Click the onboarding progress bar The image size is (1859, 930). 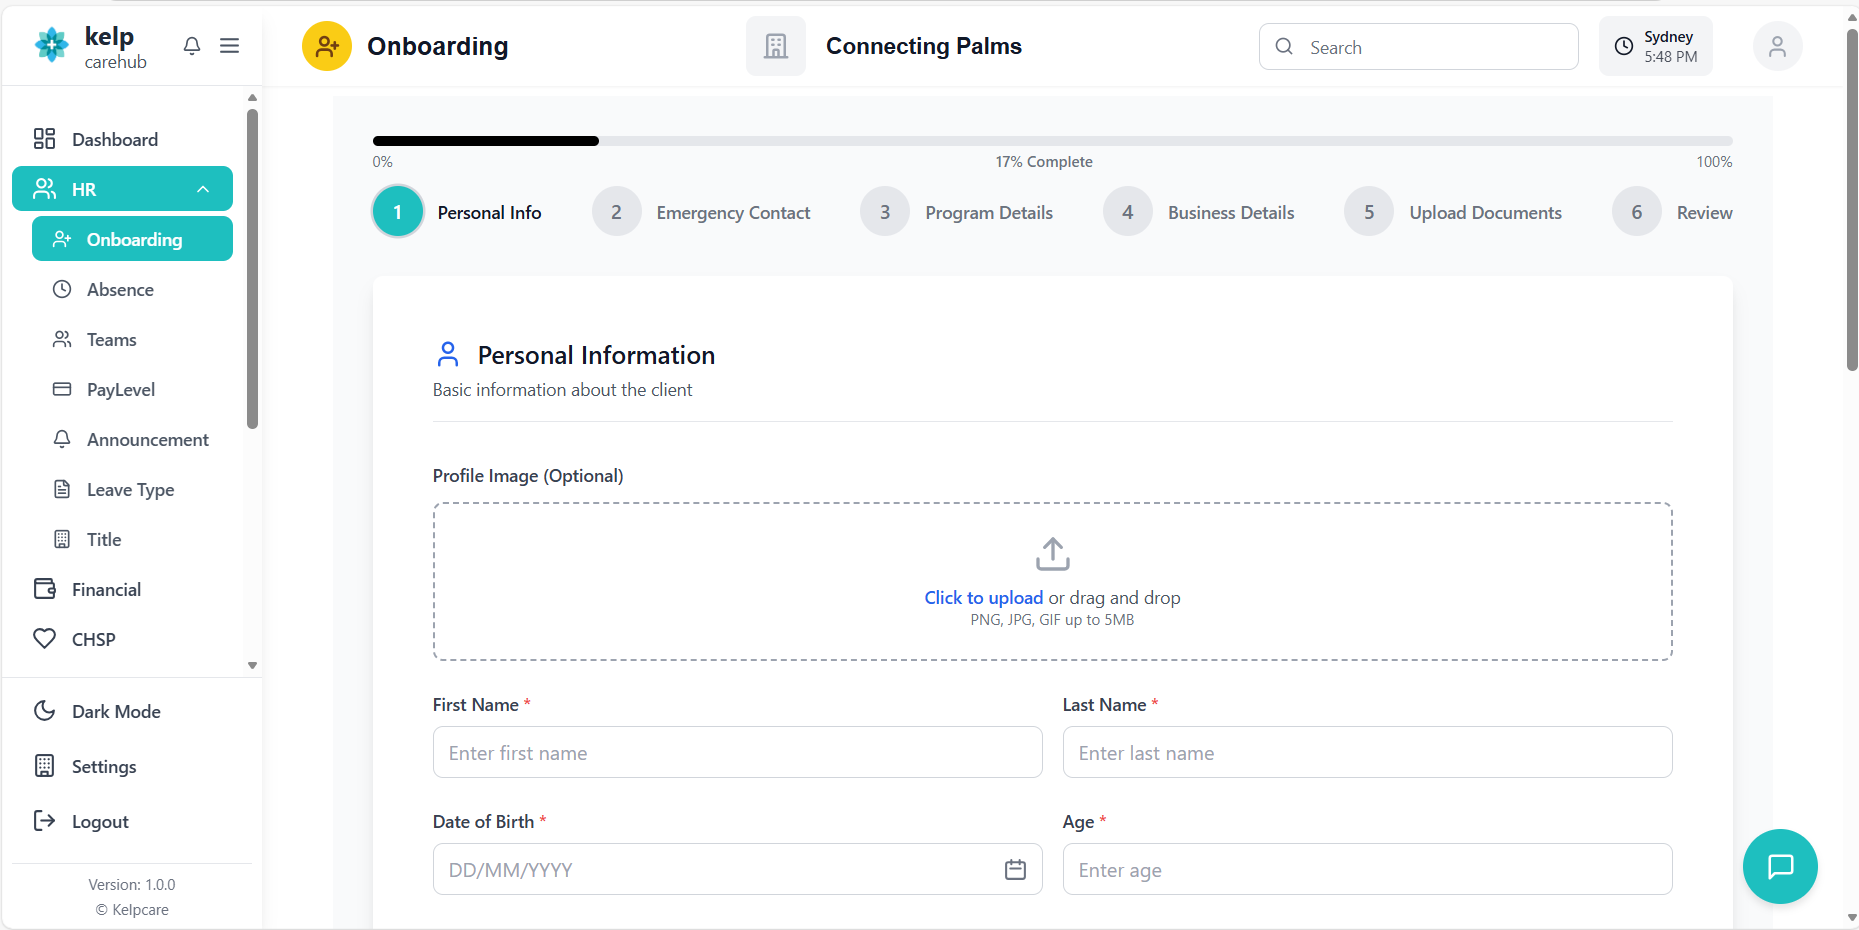1052,141
